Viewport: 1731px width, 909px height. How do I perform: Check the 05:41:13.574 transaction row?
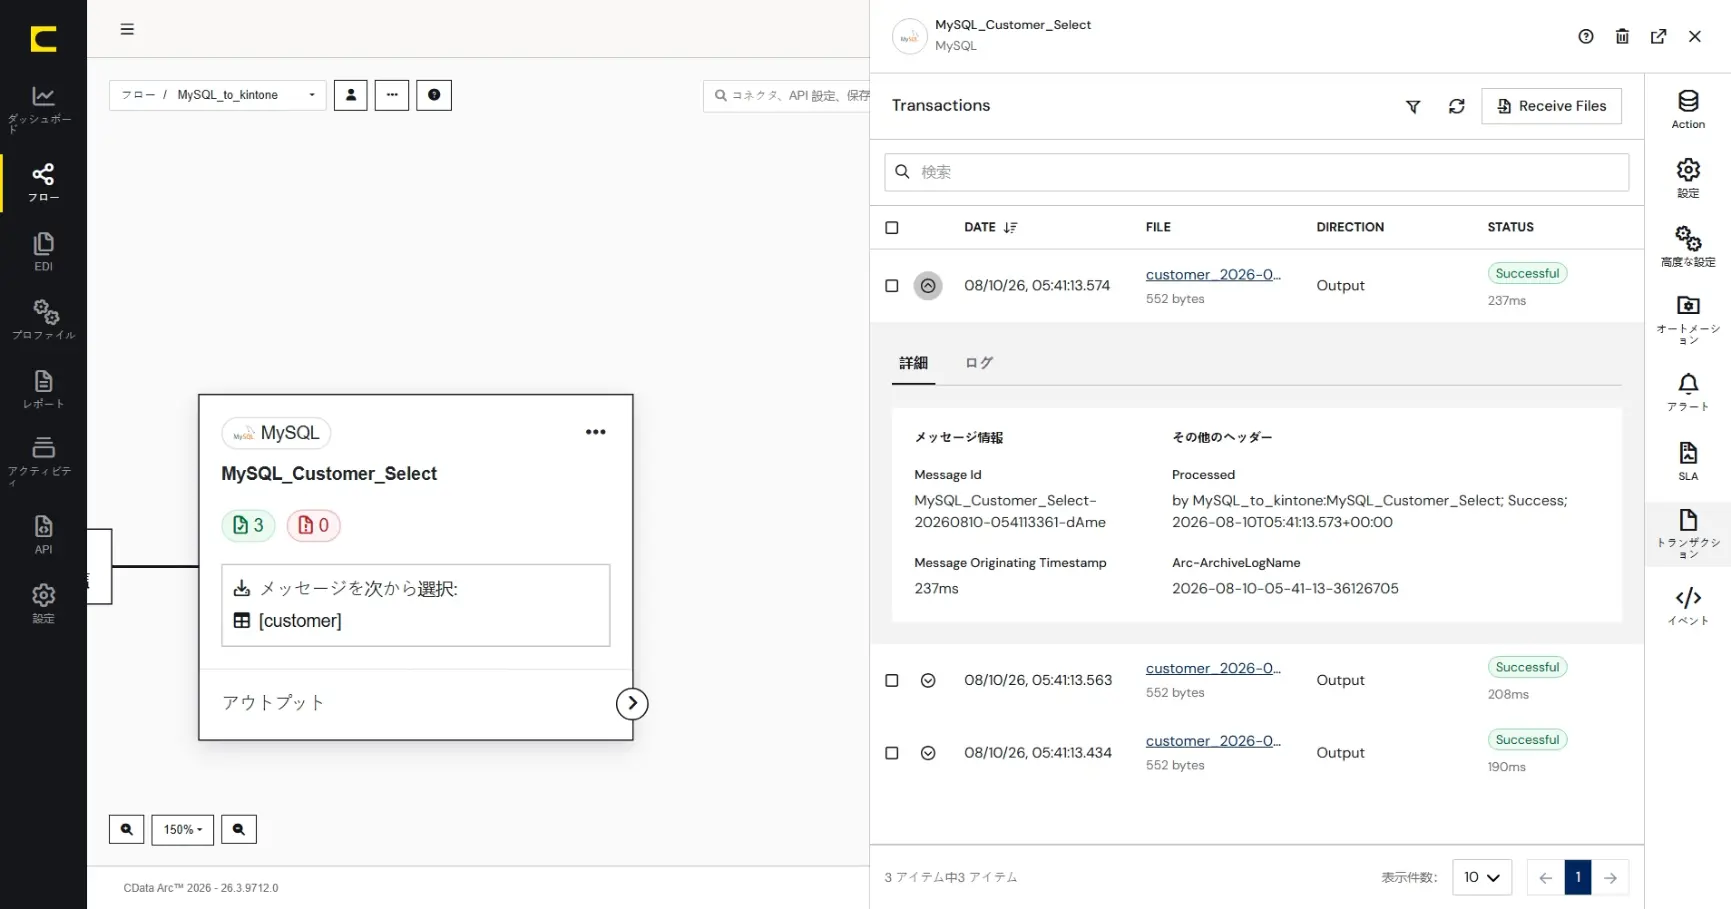click(x=892, y=285)
